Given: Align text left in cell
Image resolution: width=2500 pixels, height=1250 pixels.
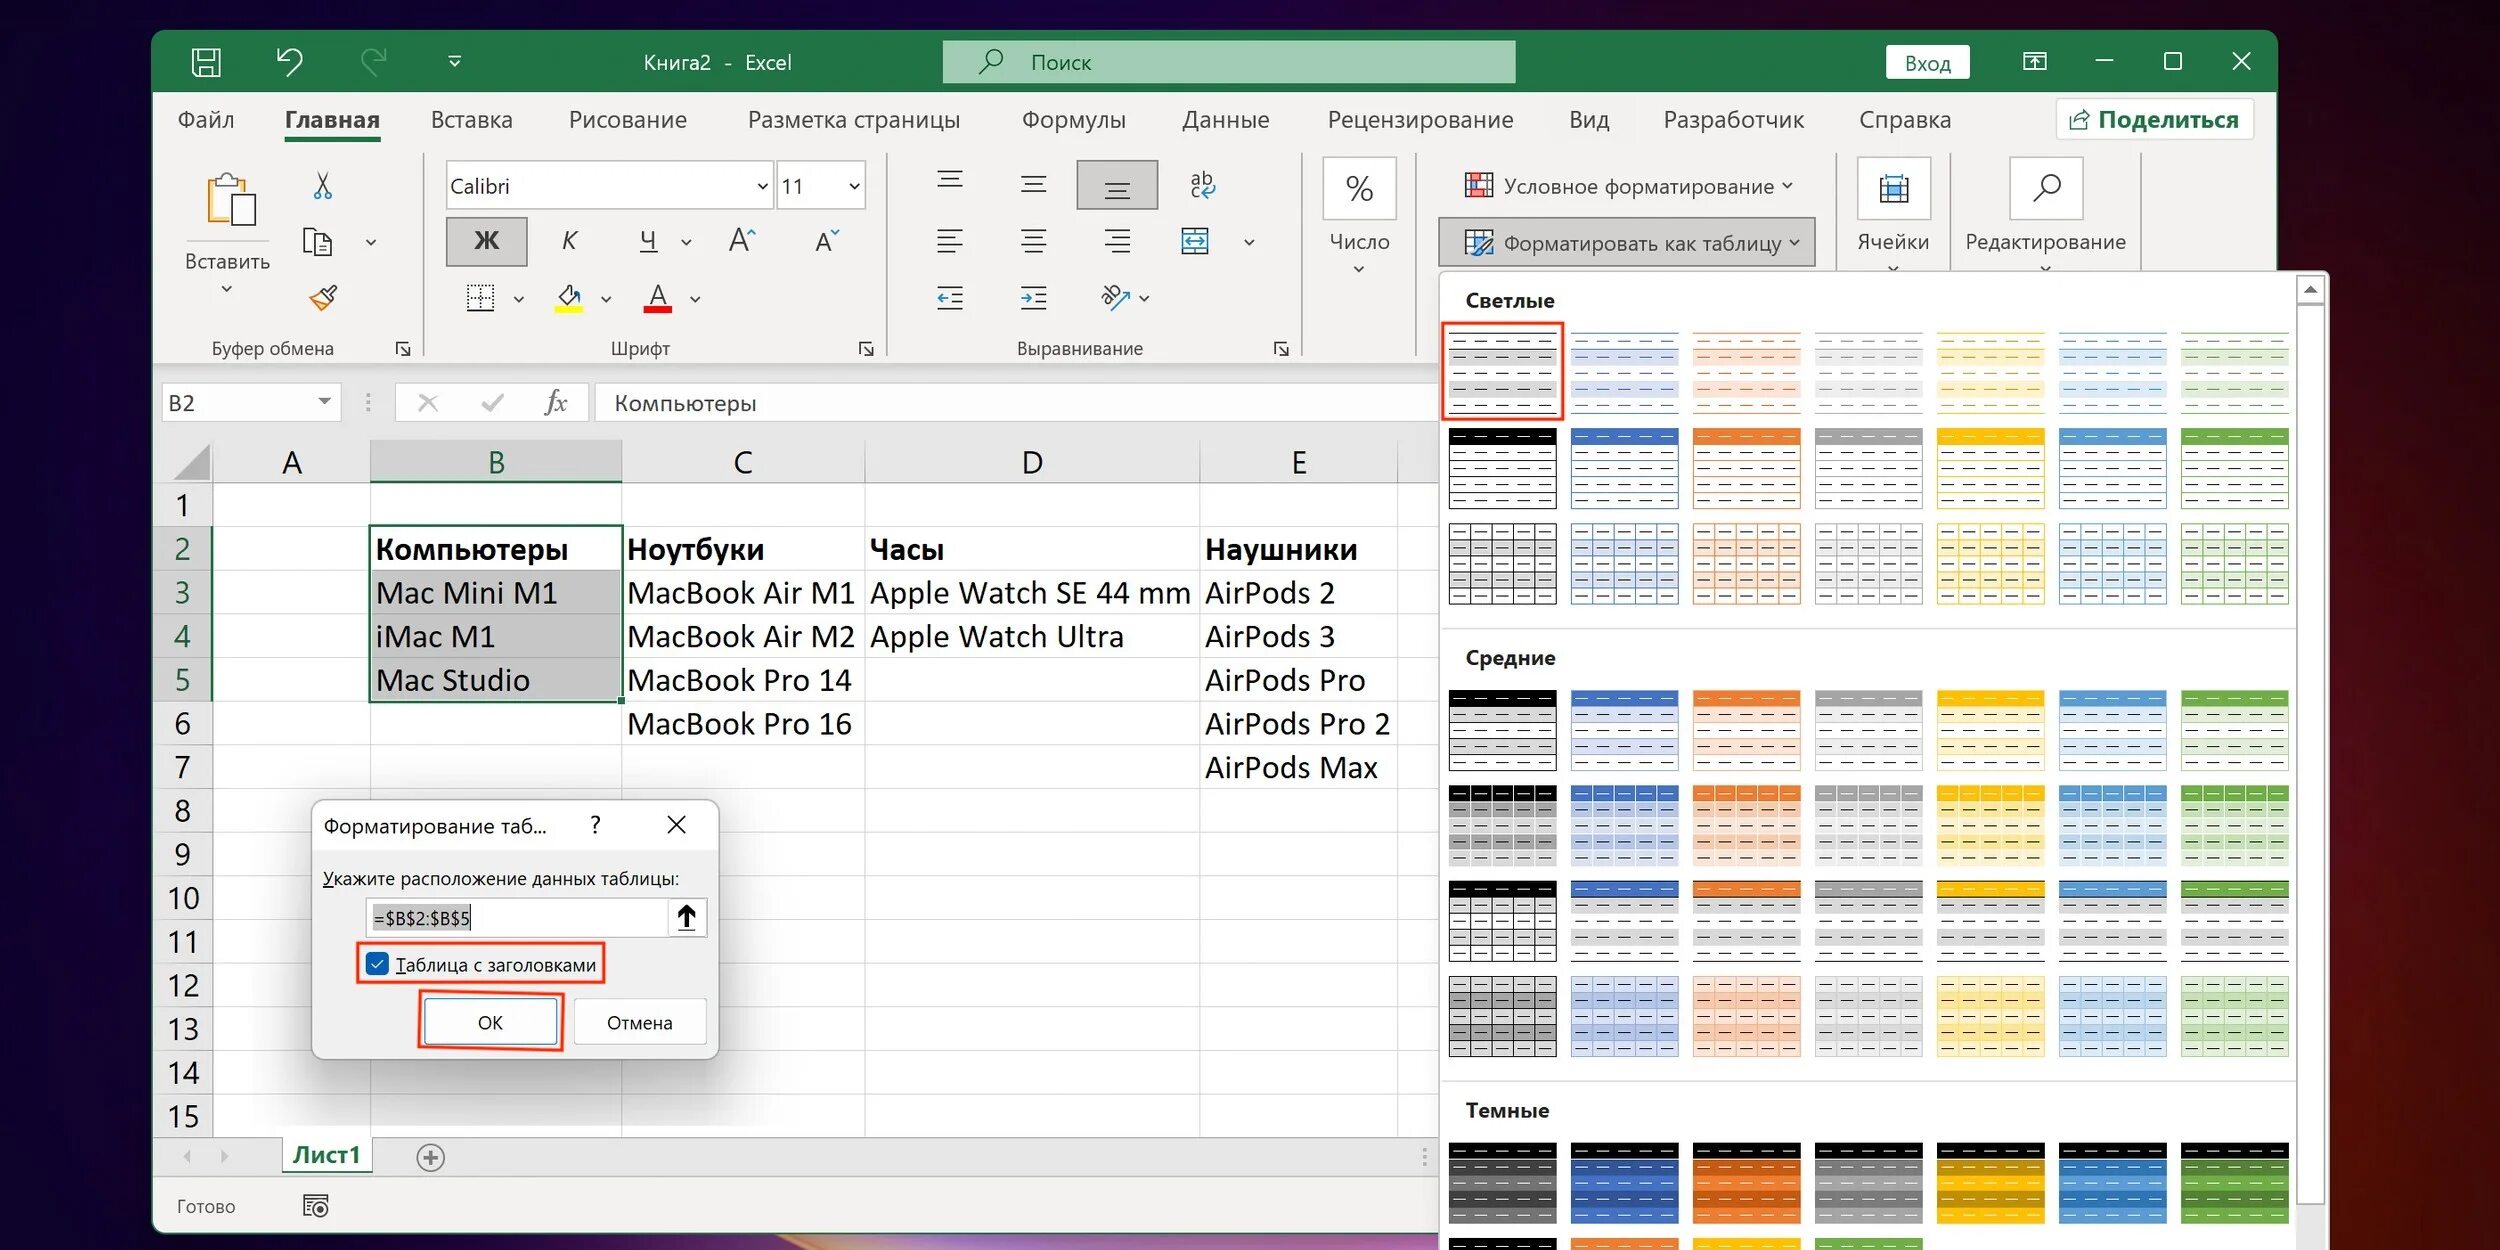Looking at the screenshot, I should click(950, 241).
